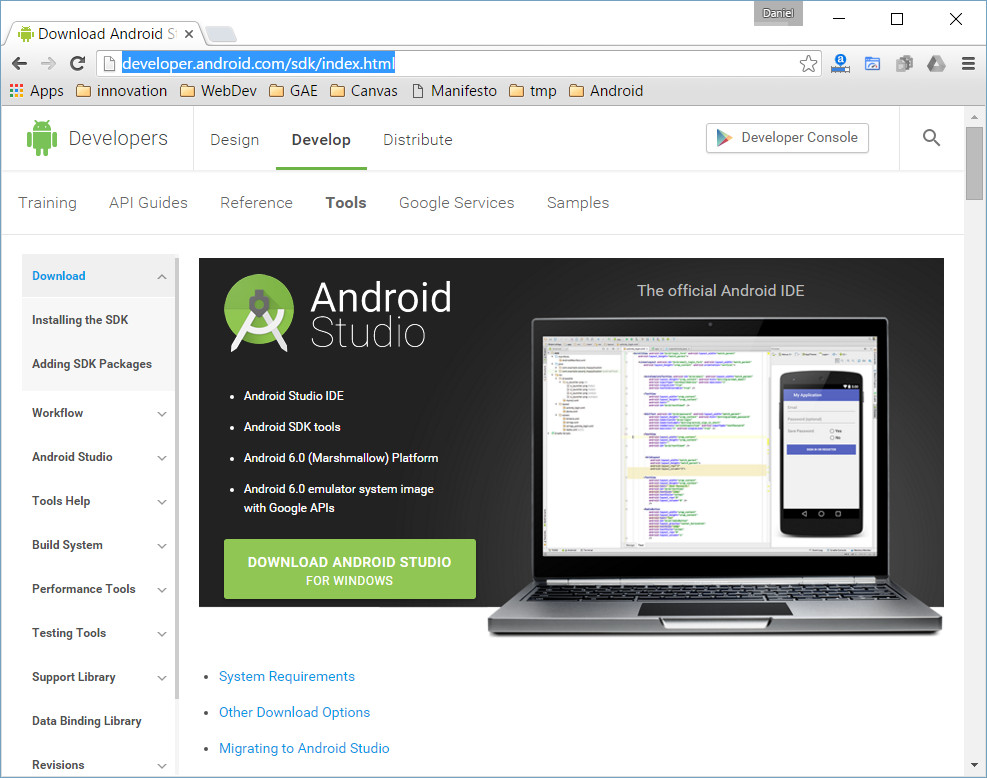This screenshot has height=778, width=987.
Task: Click the page vertical scrollbar thumb
Action: pos(974,164)
